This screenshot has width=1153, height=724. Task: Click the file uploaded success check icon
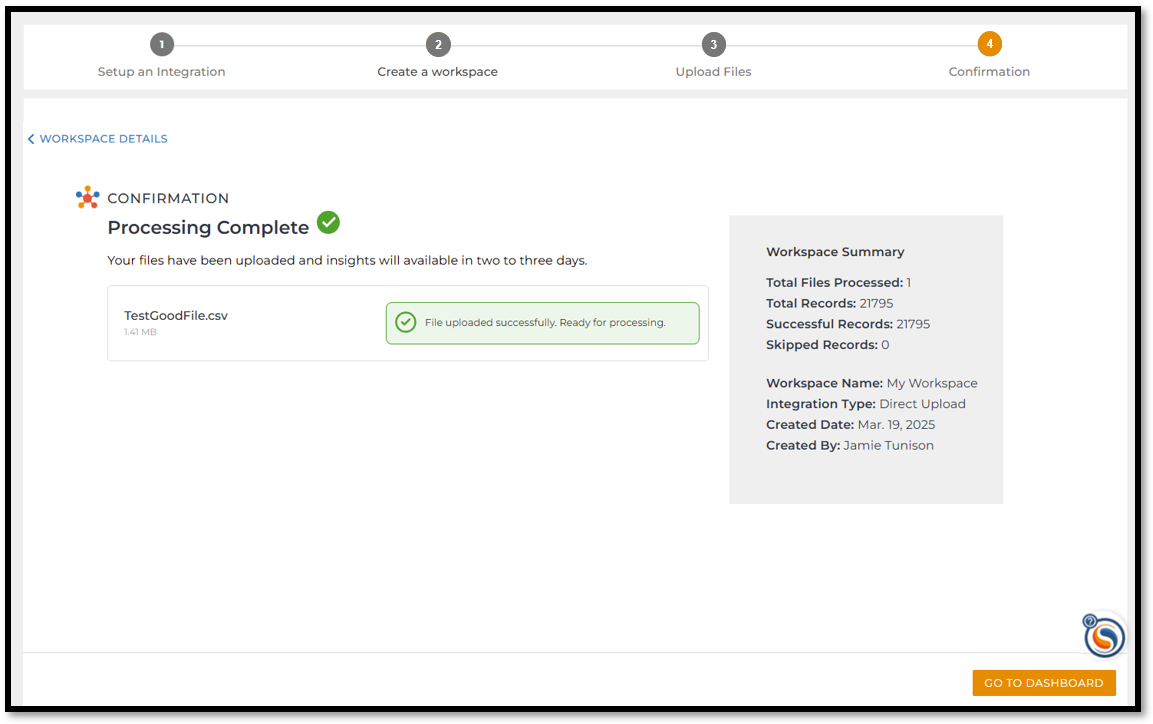click(x=406, y=322)
